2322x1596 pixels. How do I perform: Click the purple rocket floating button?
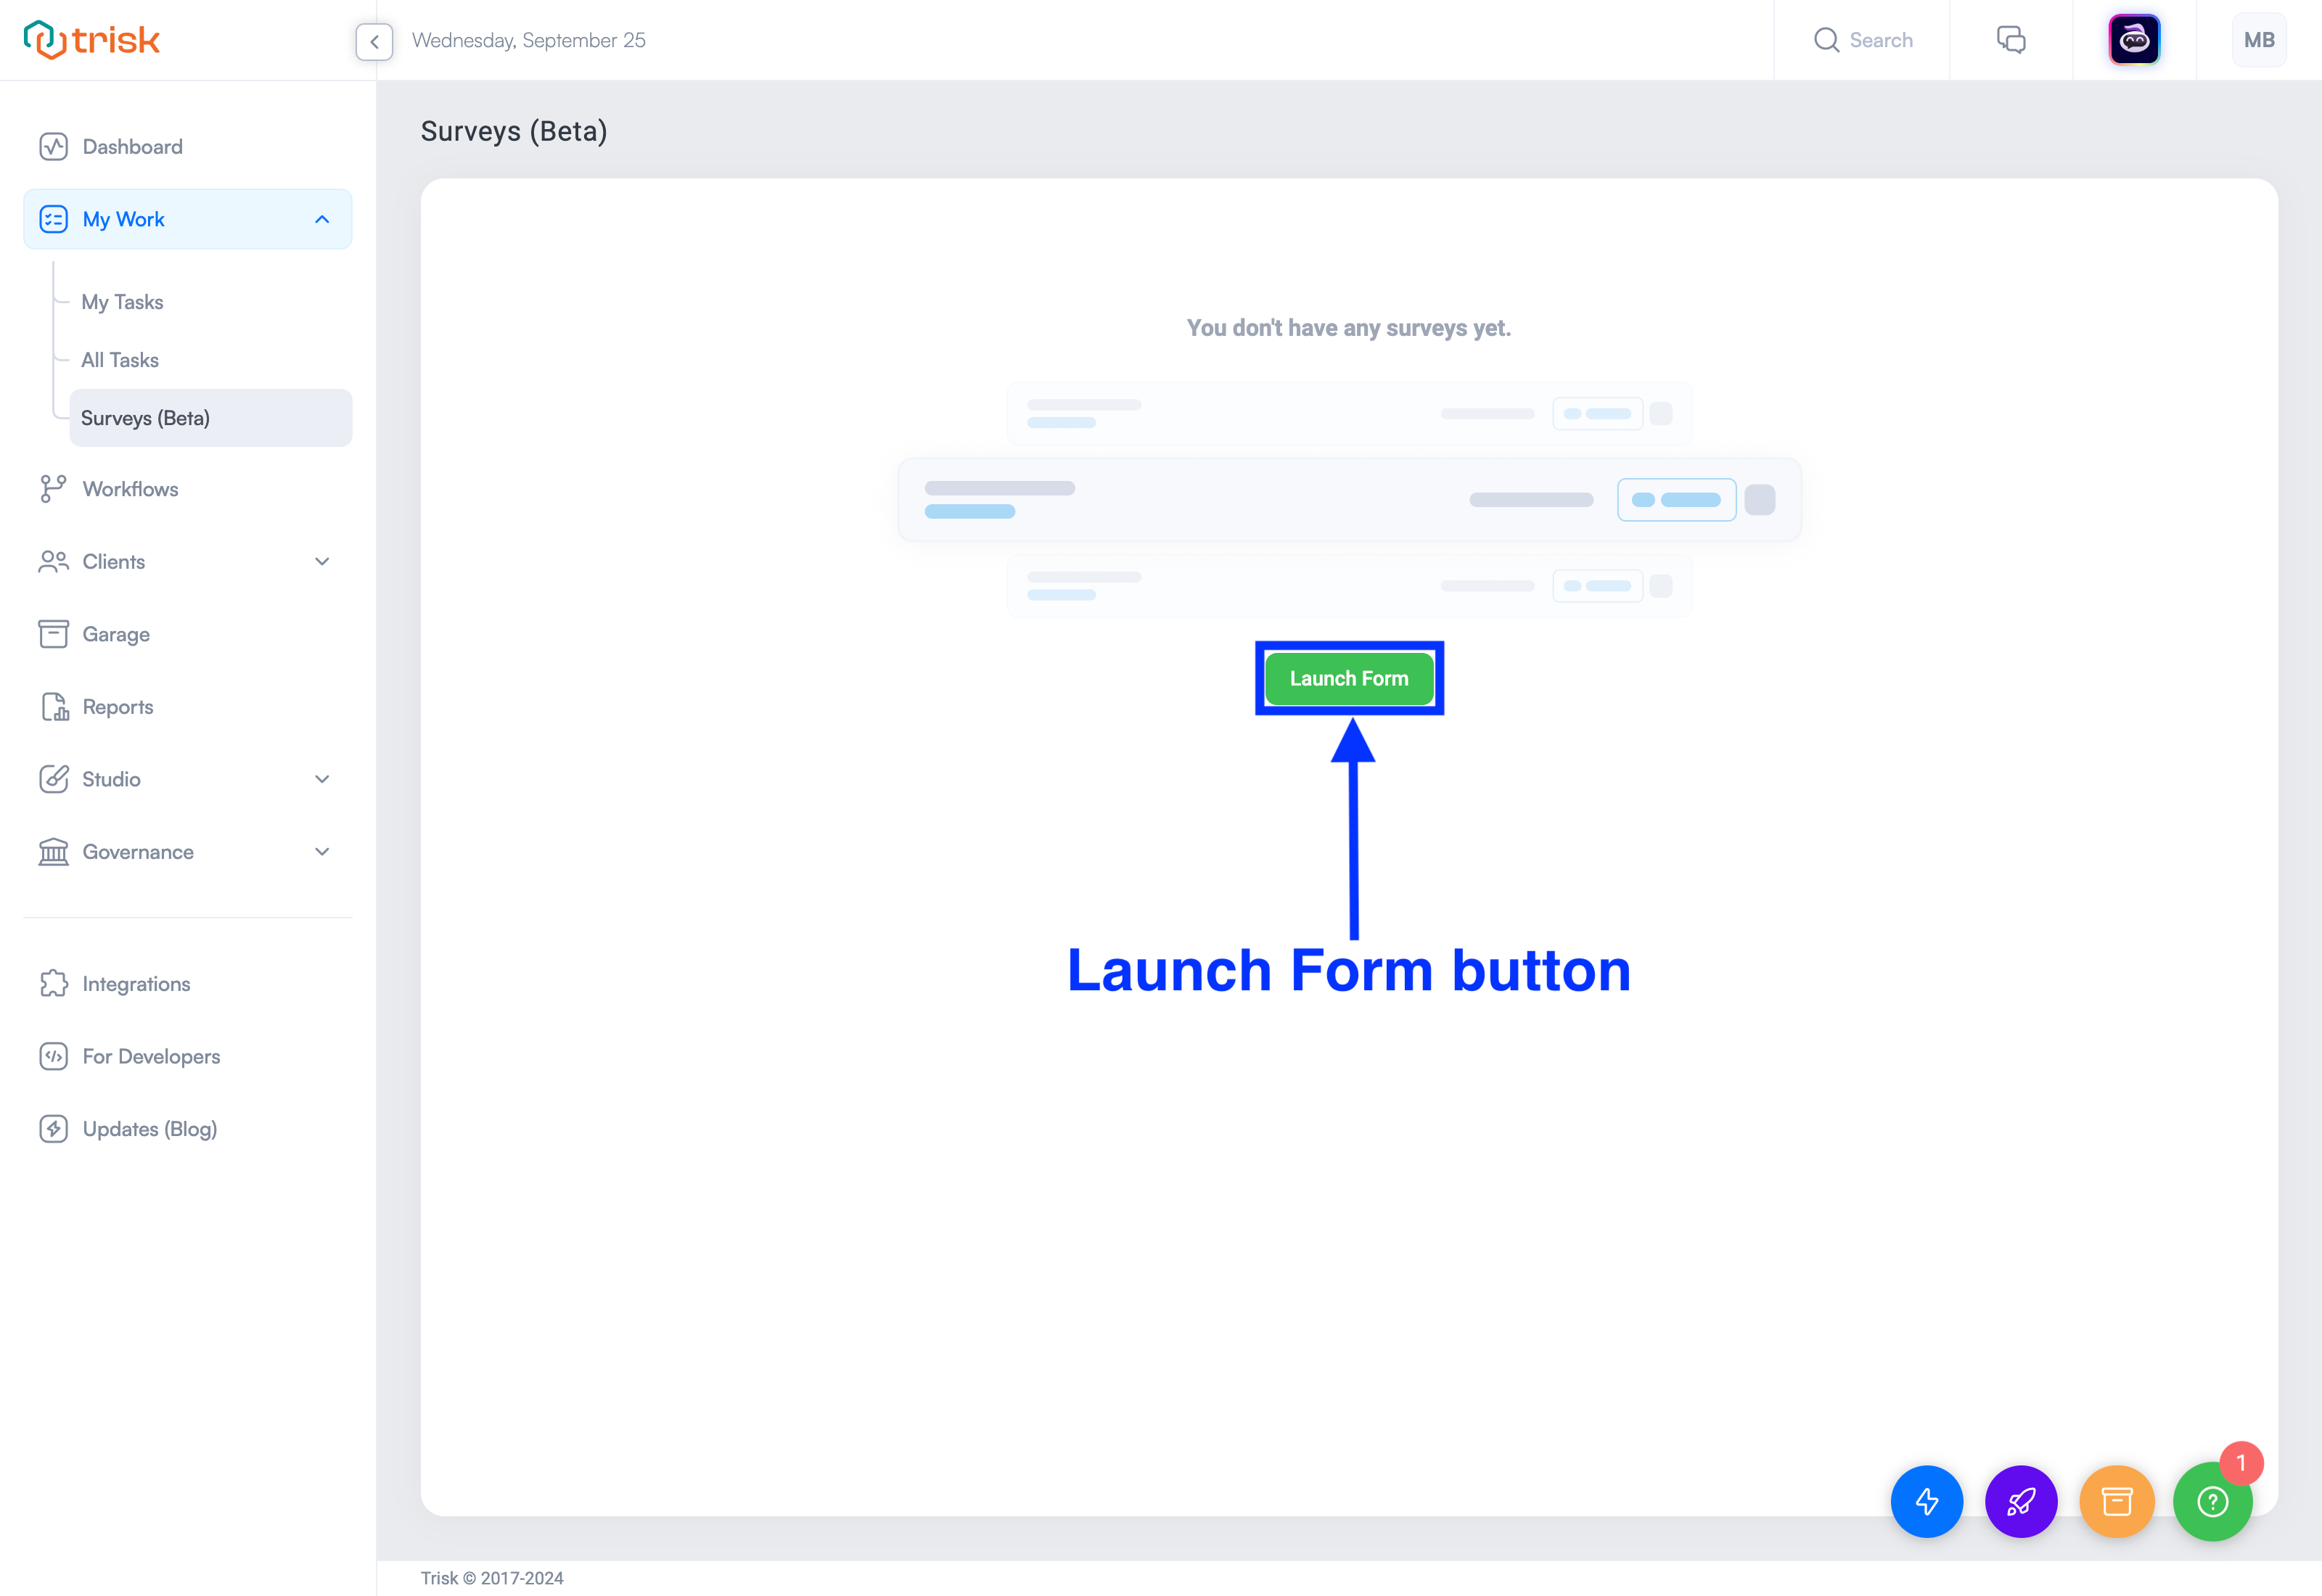(x=2021, y=1502)
